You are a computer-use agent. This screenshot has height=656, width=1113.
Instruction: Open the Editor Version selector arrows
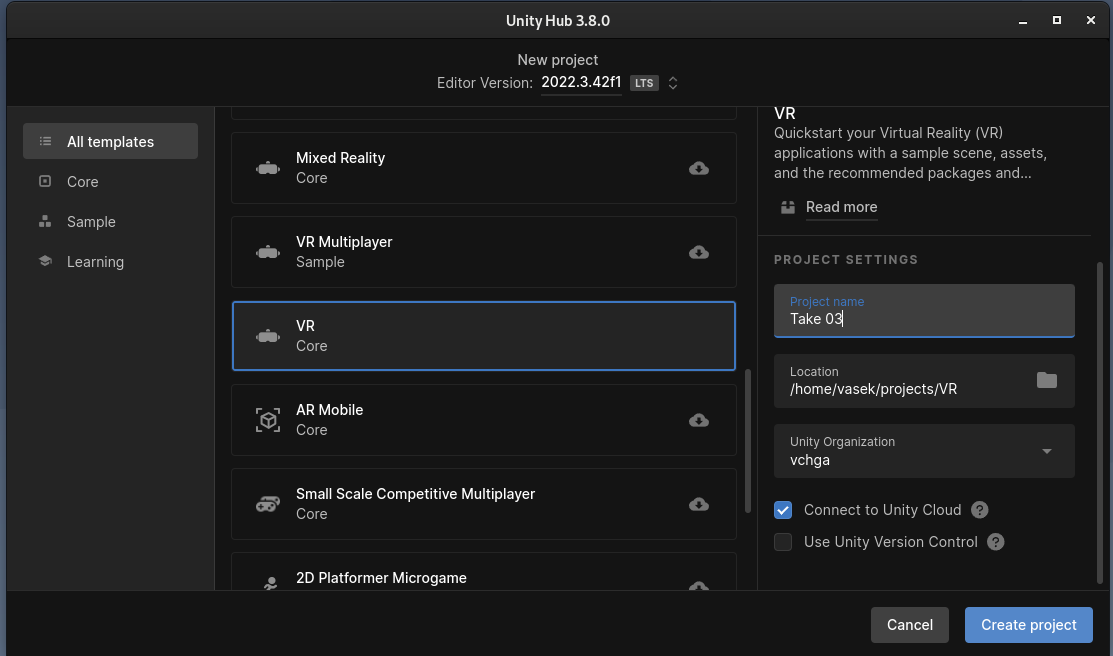point(673,83)
